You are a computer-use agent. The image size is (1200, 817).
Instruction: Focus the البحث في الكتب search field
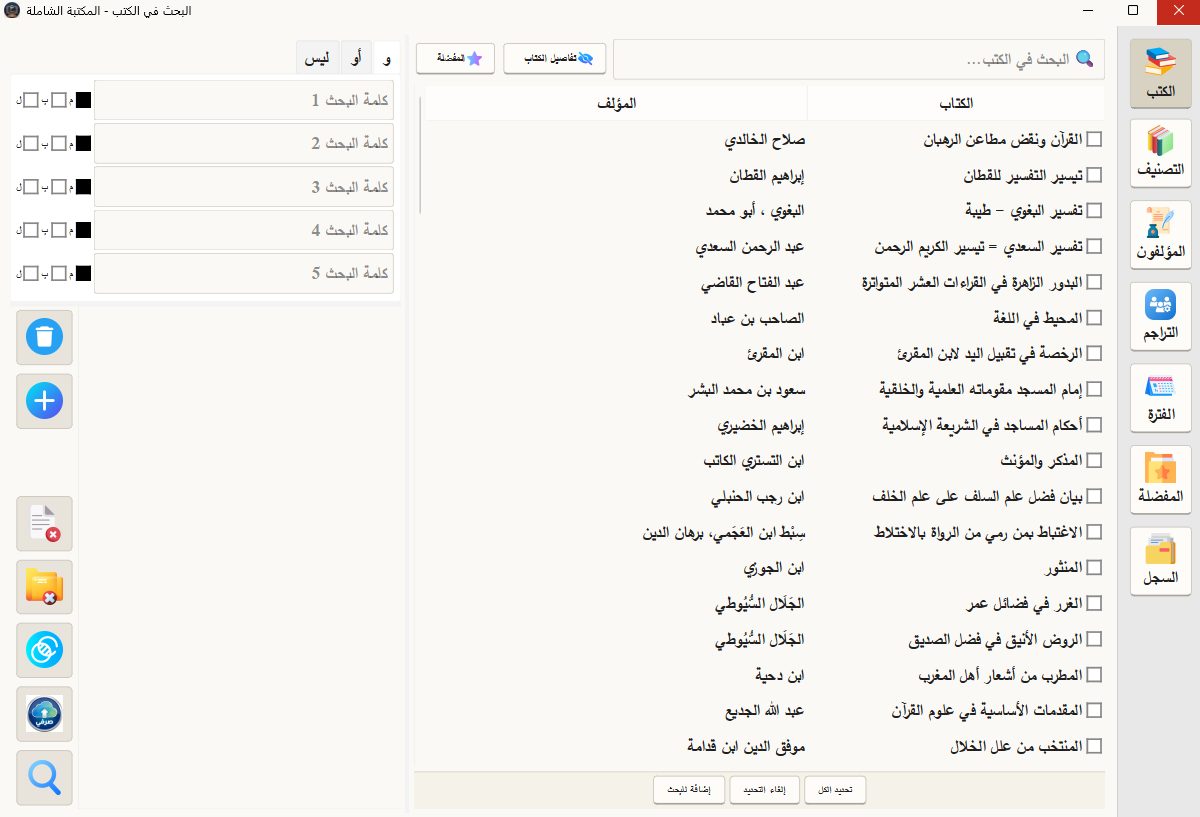click(x=858, y=60)
